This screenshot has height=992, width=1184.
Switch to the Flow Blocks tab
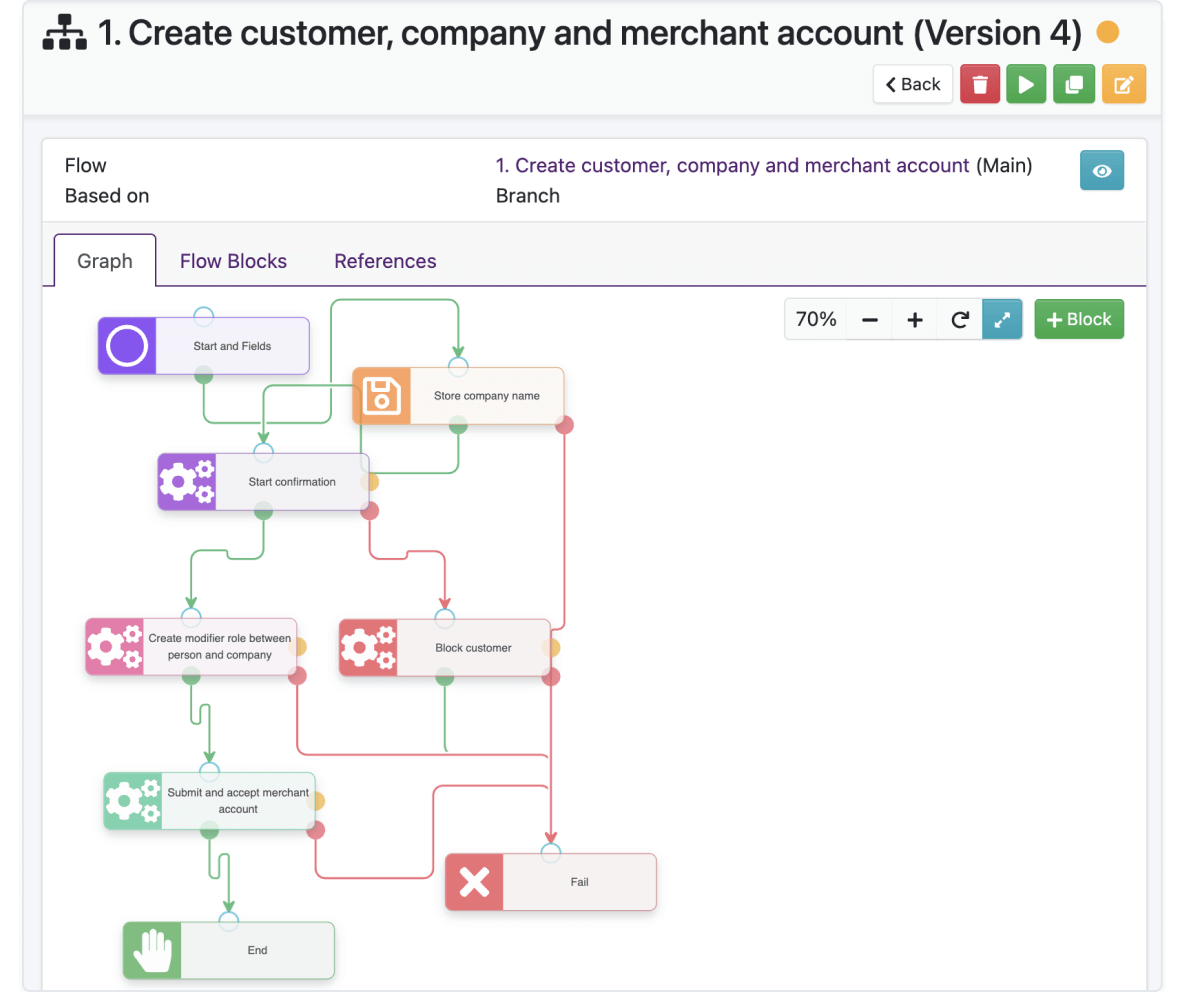pos(233,261)
